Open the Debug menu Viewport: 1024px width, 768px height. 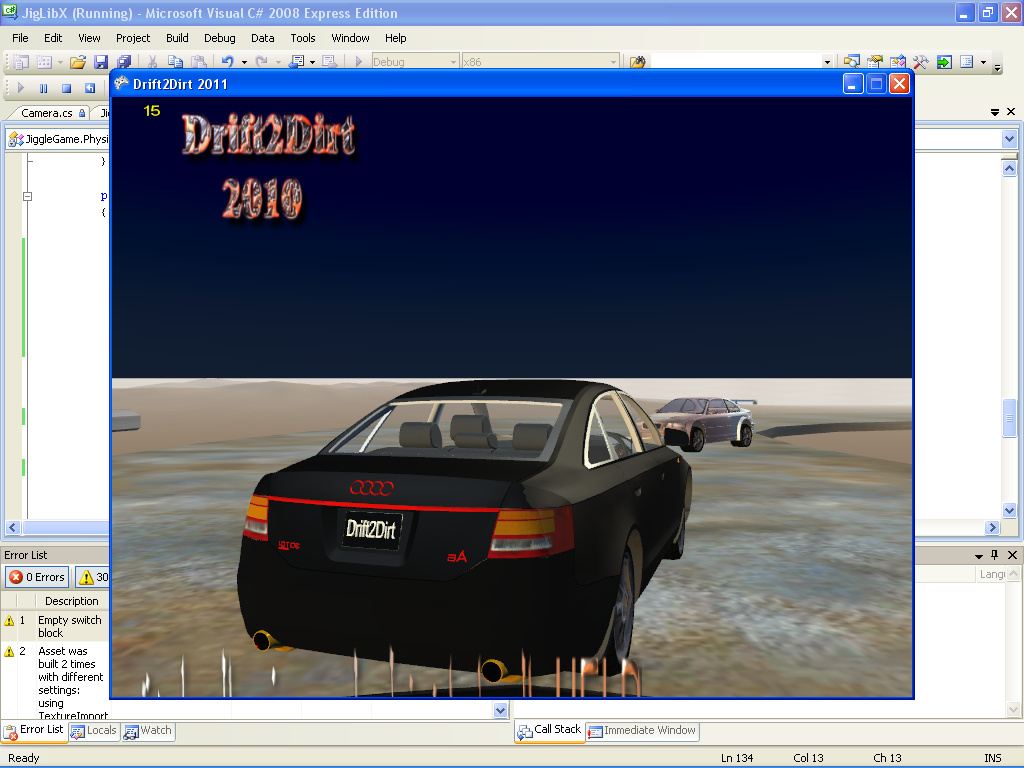pos(219,38)
